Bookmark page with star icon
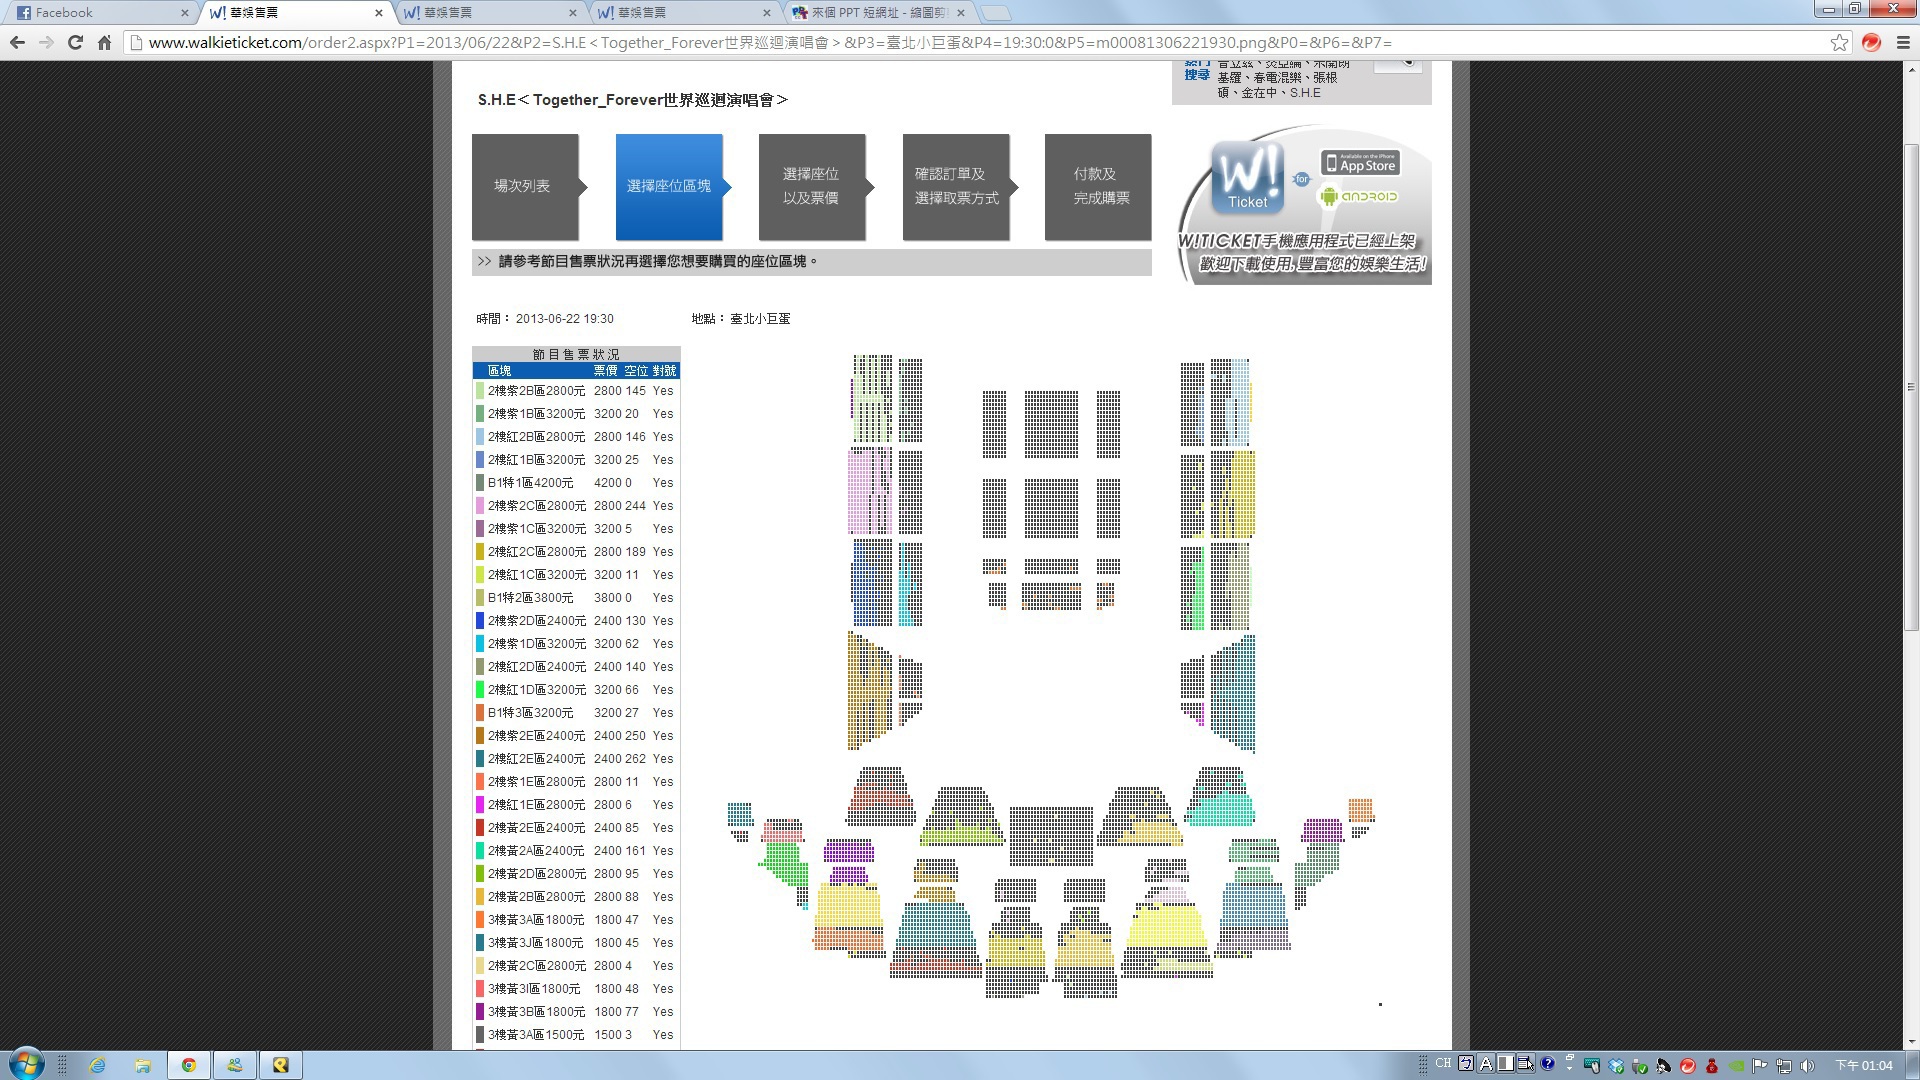Viewport: 1920px width, 1080px height. coord(1839,42)
